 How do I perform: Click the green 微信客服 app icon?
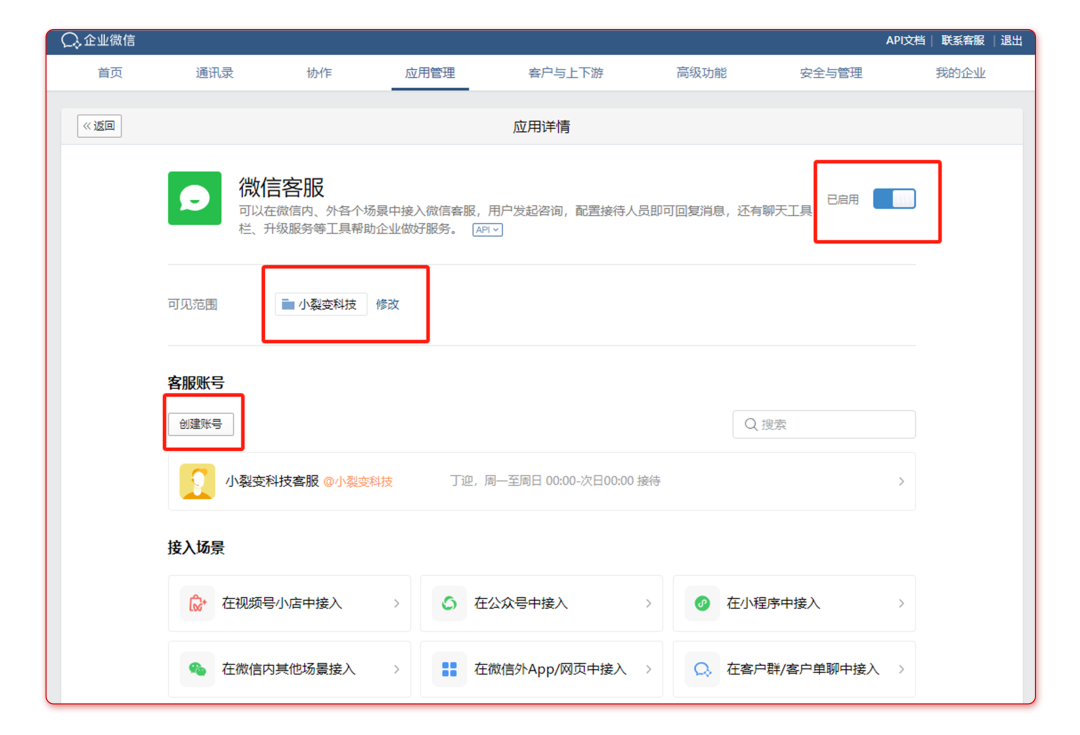pyautogui.click(x=194, y=198)
